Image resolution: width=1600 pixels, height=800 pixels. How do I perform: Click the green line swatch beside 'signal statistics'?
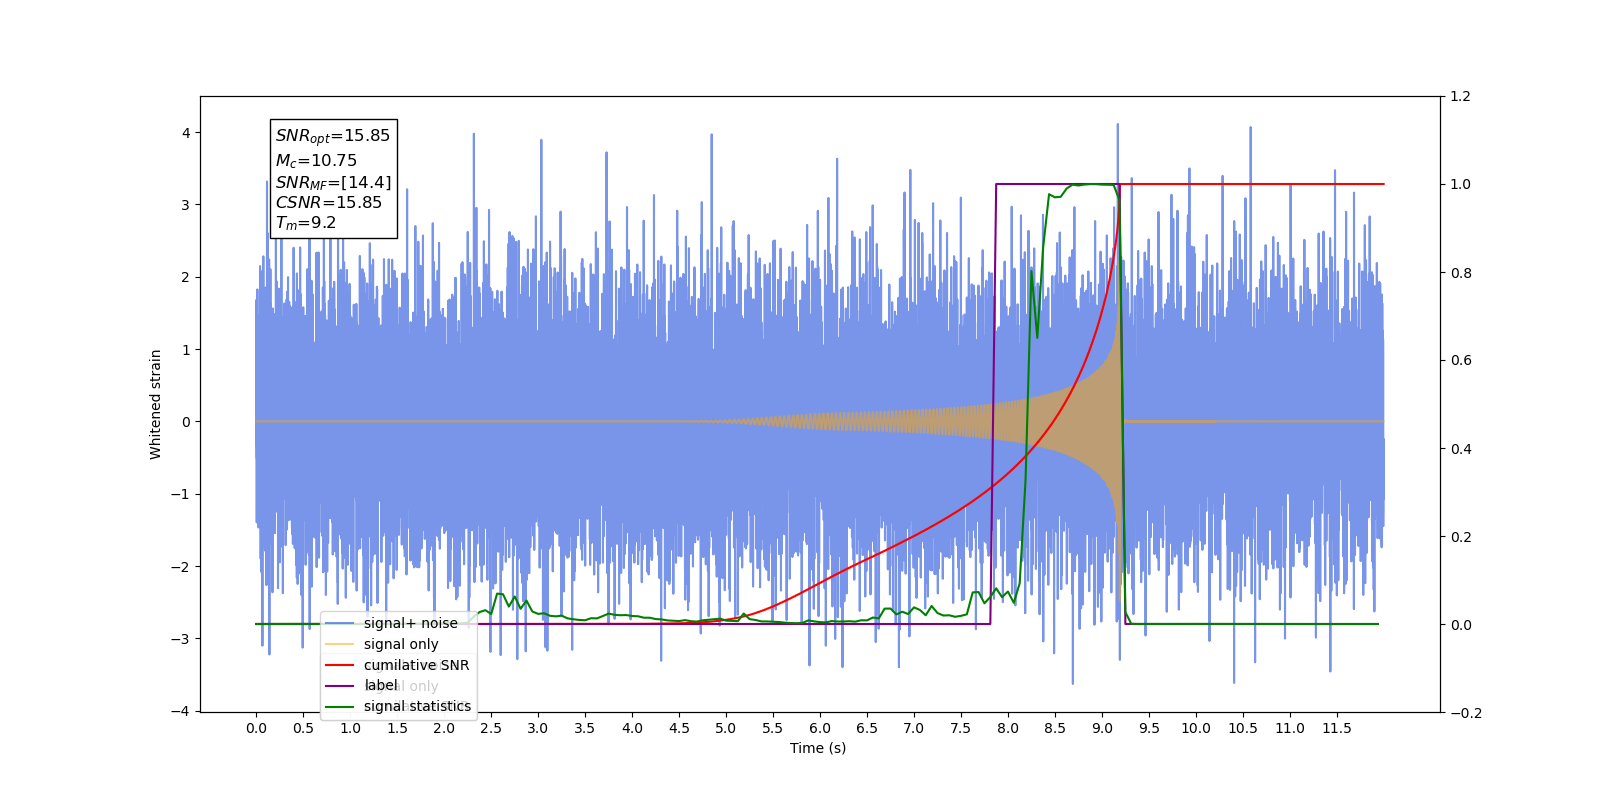tap(340, 707)
